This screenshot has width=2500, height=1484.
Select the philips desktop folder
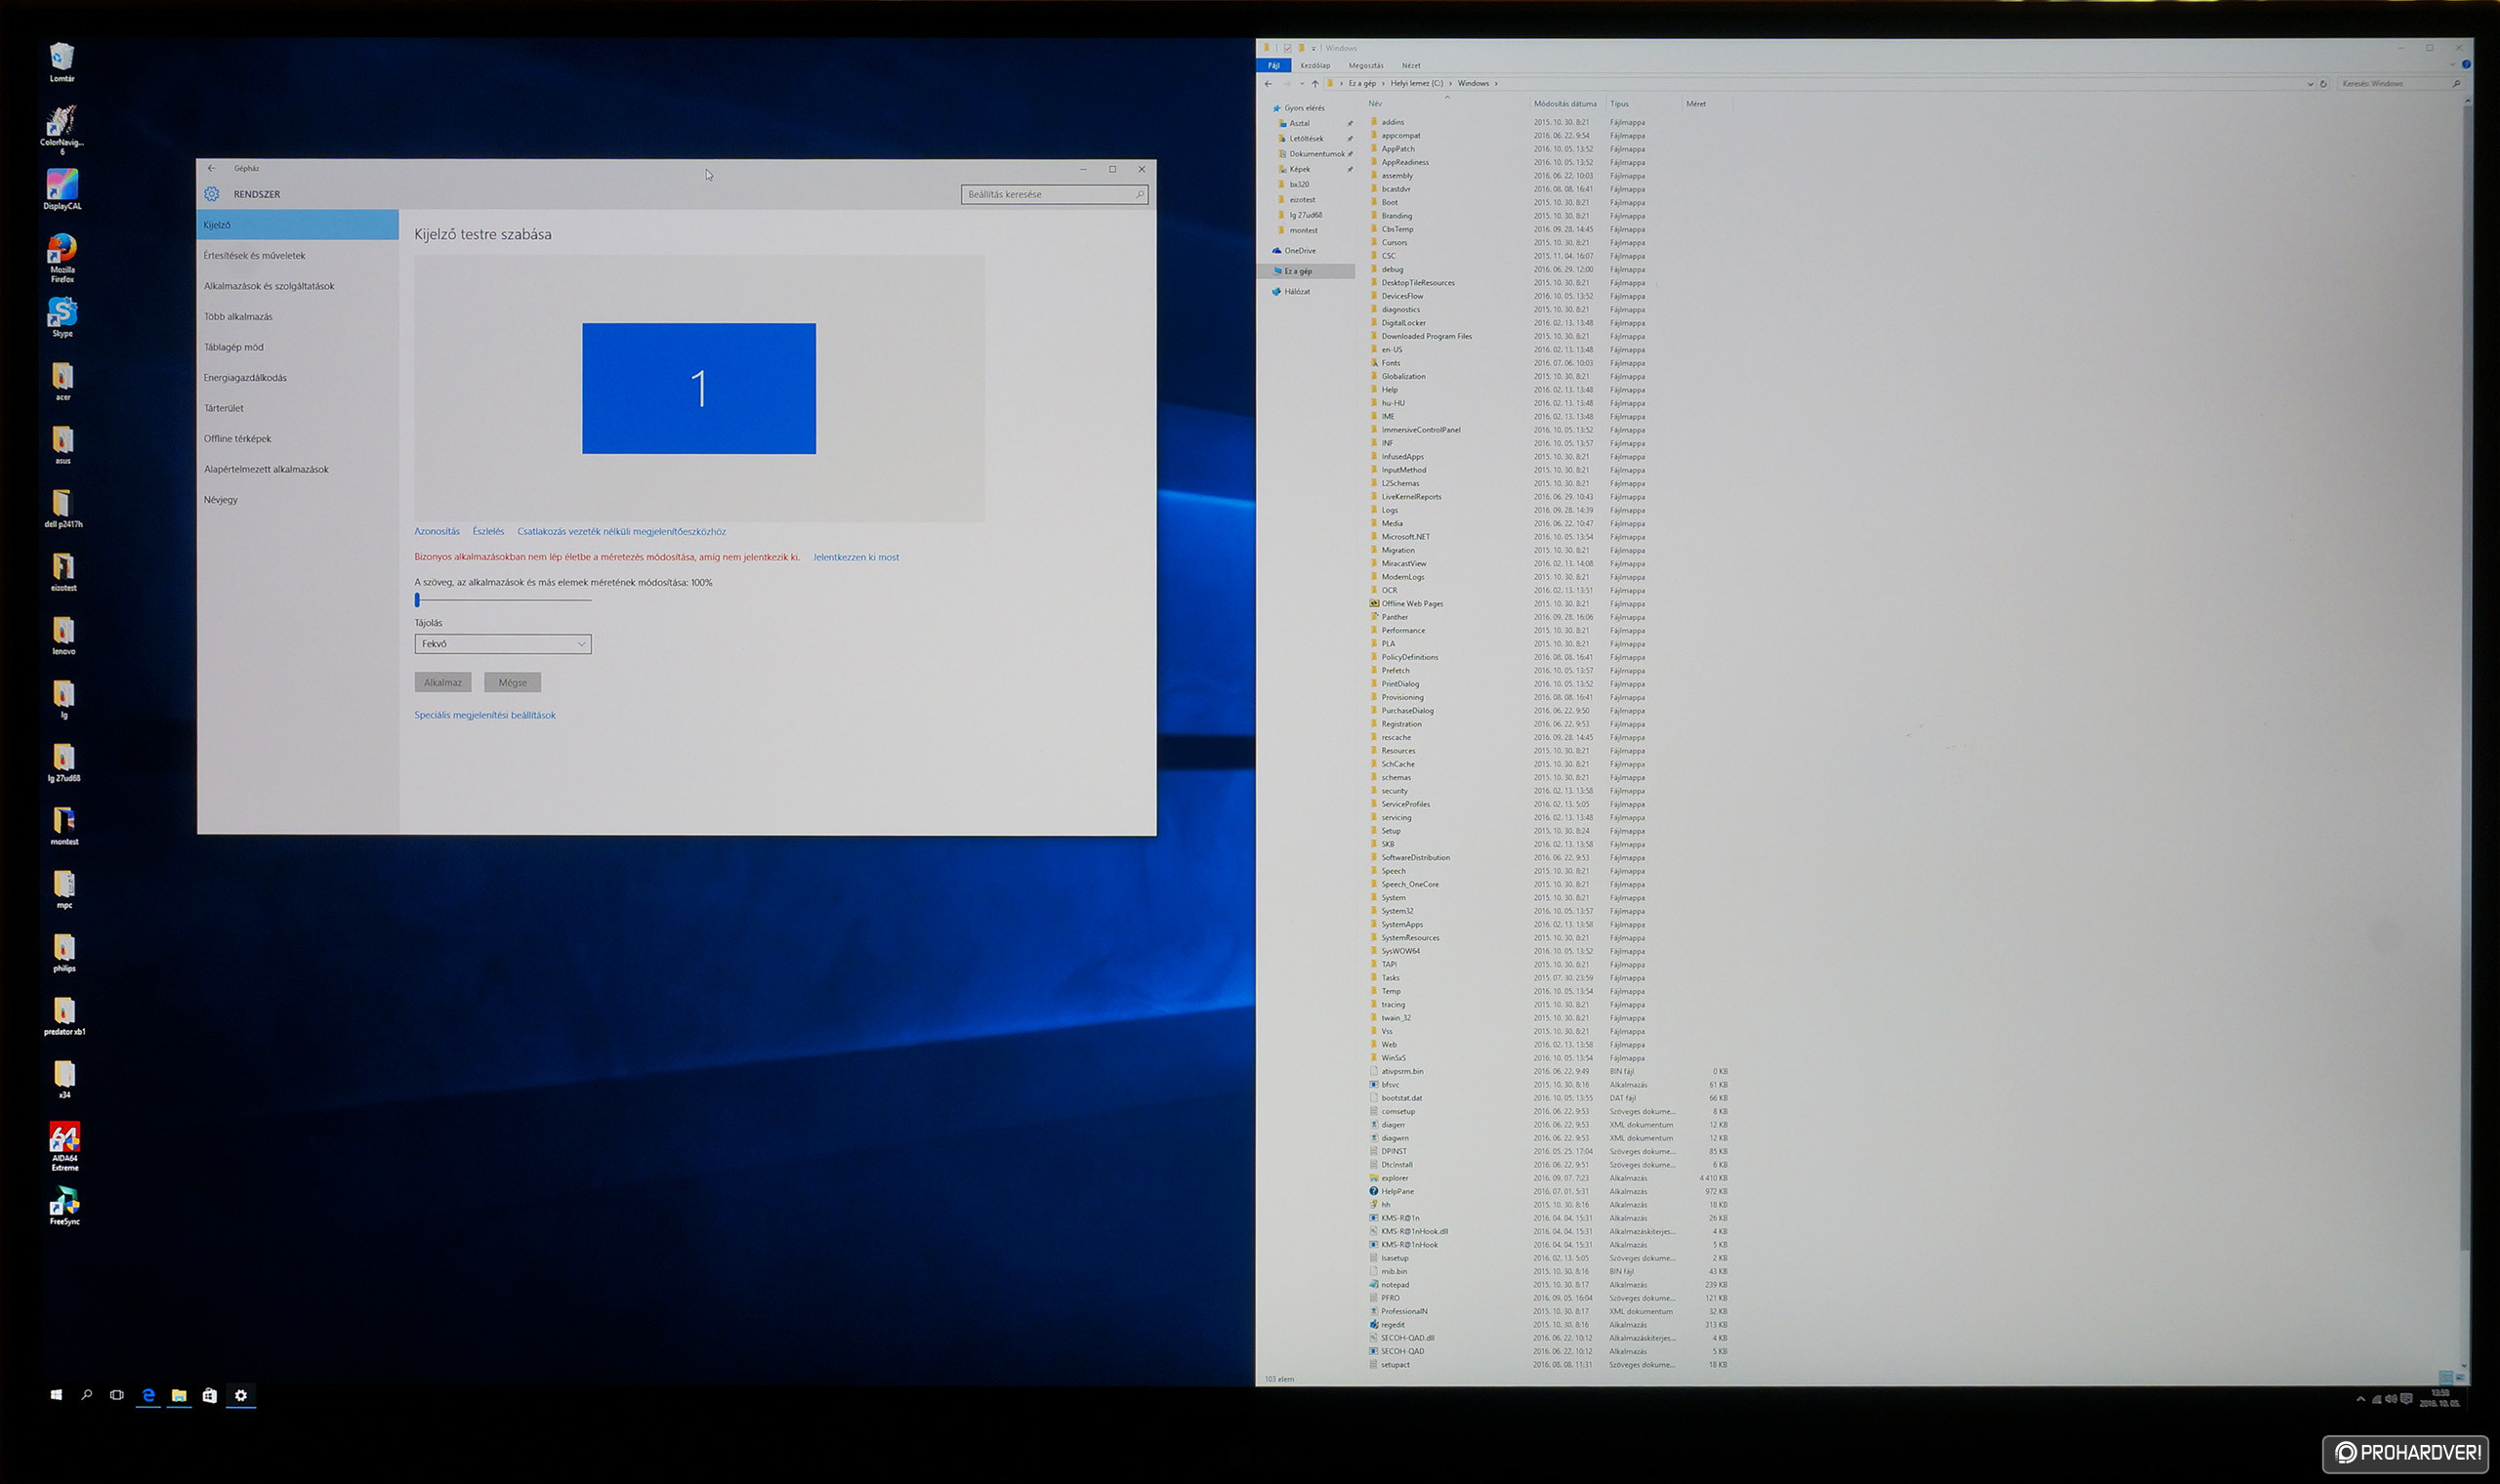[64, 952]
